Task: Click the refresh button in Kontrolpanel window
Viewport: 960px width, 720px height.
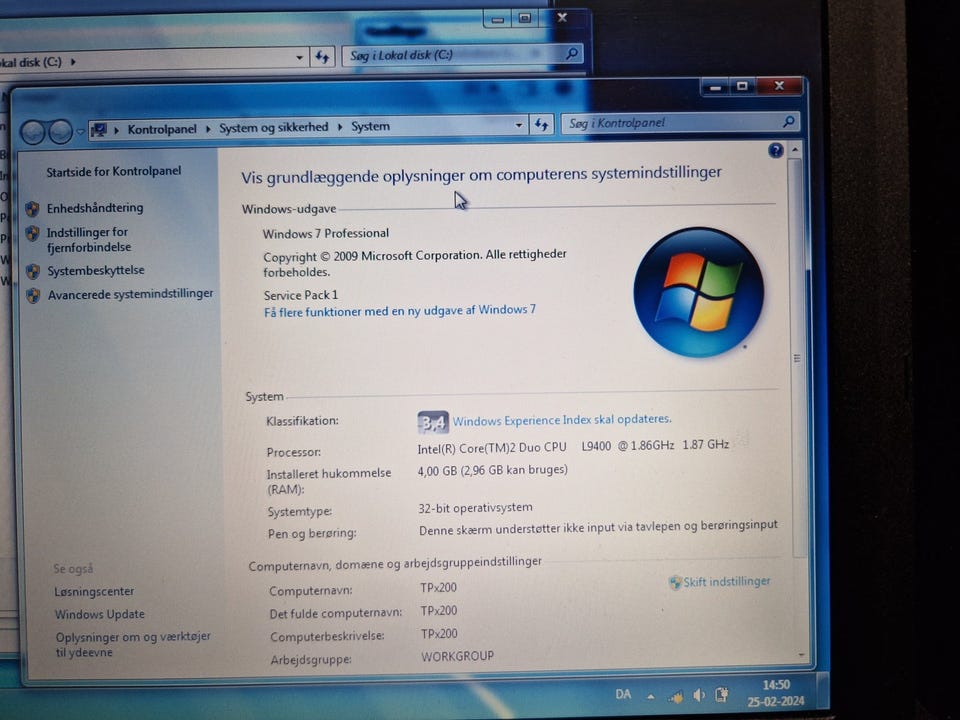Action: coord(541,124)
